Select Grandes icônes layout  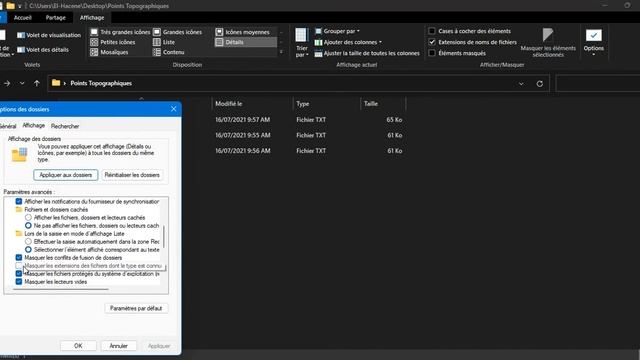[x=178, y=32]
